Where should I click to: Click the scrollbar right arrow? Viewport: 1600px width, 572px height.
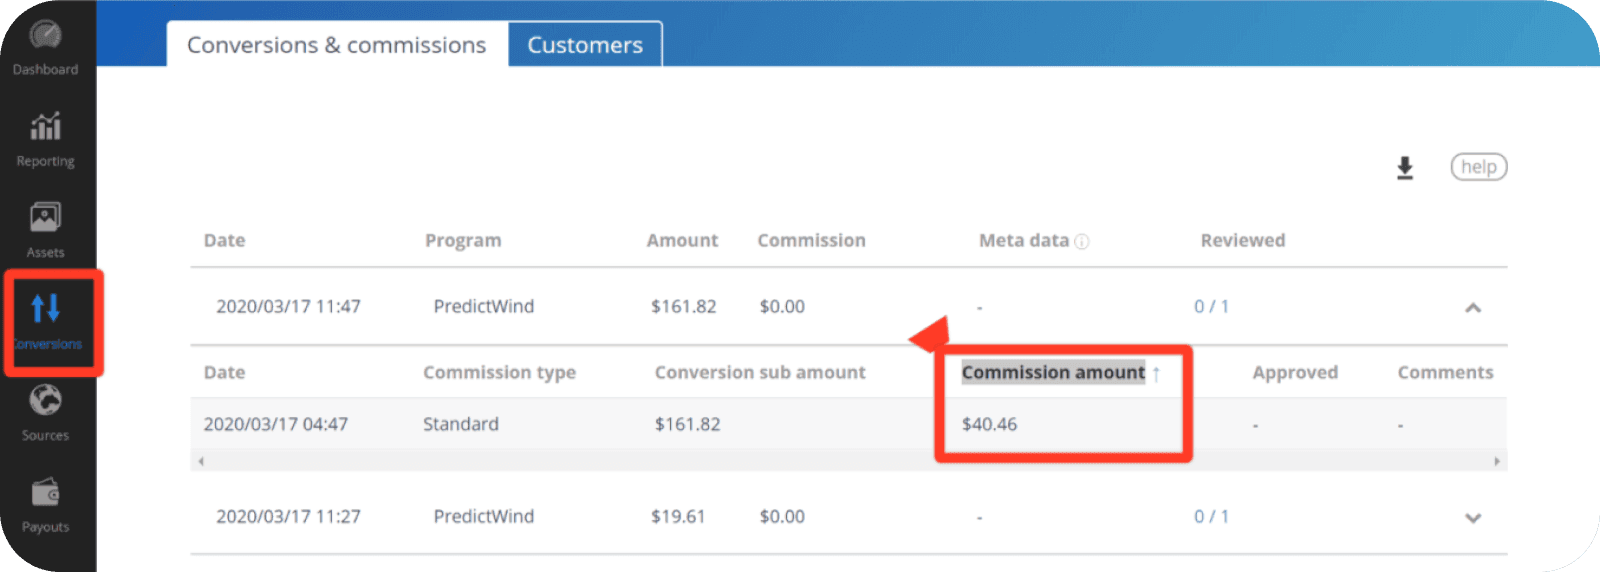pyautogui.click(x=1497, y=461)
